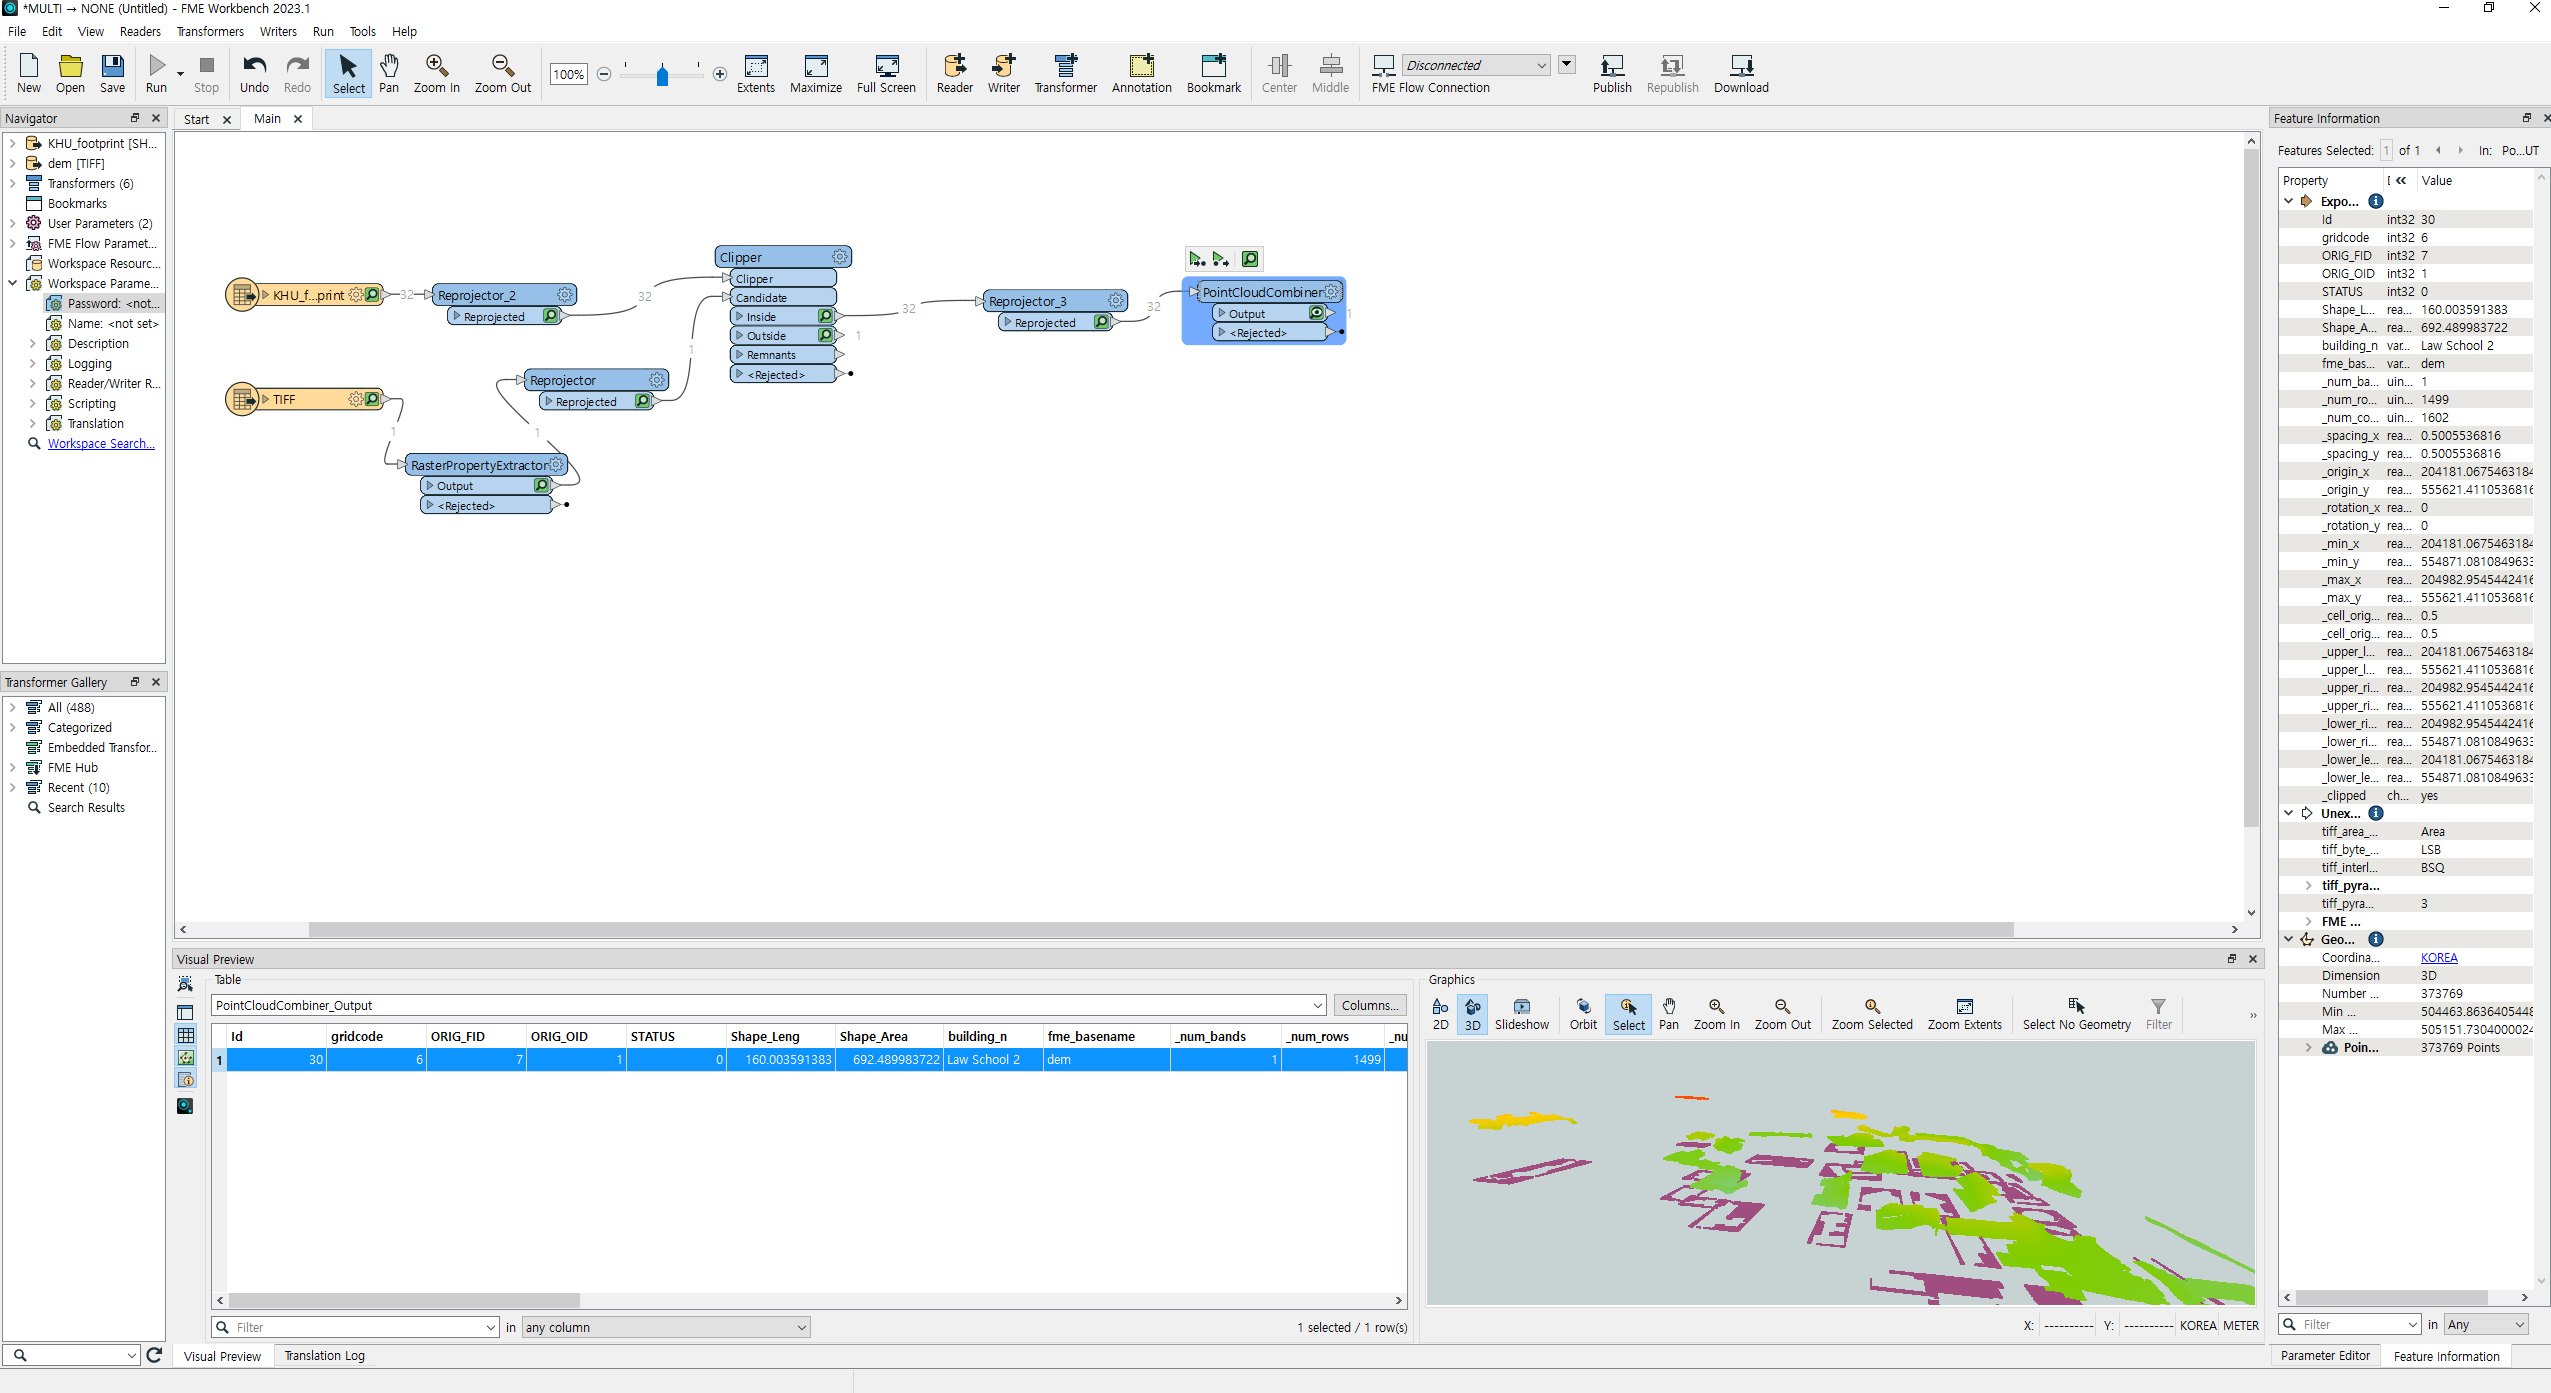Click Zoom In on the main toolbar
The image size is (2551, 1393).
(436, 74)
